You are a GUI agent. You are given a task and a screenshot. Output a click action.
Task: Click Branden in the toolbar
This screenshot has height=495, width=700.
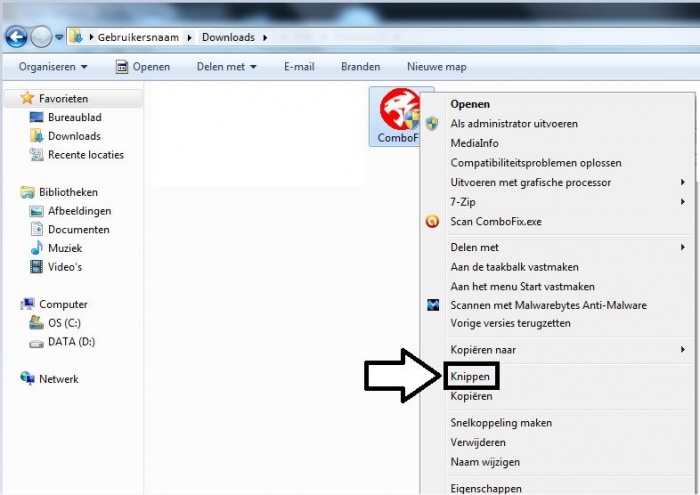pyautogui.click(x=361, y=67)
